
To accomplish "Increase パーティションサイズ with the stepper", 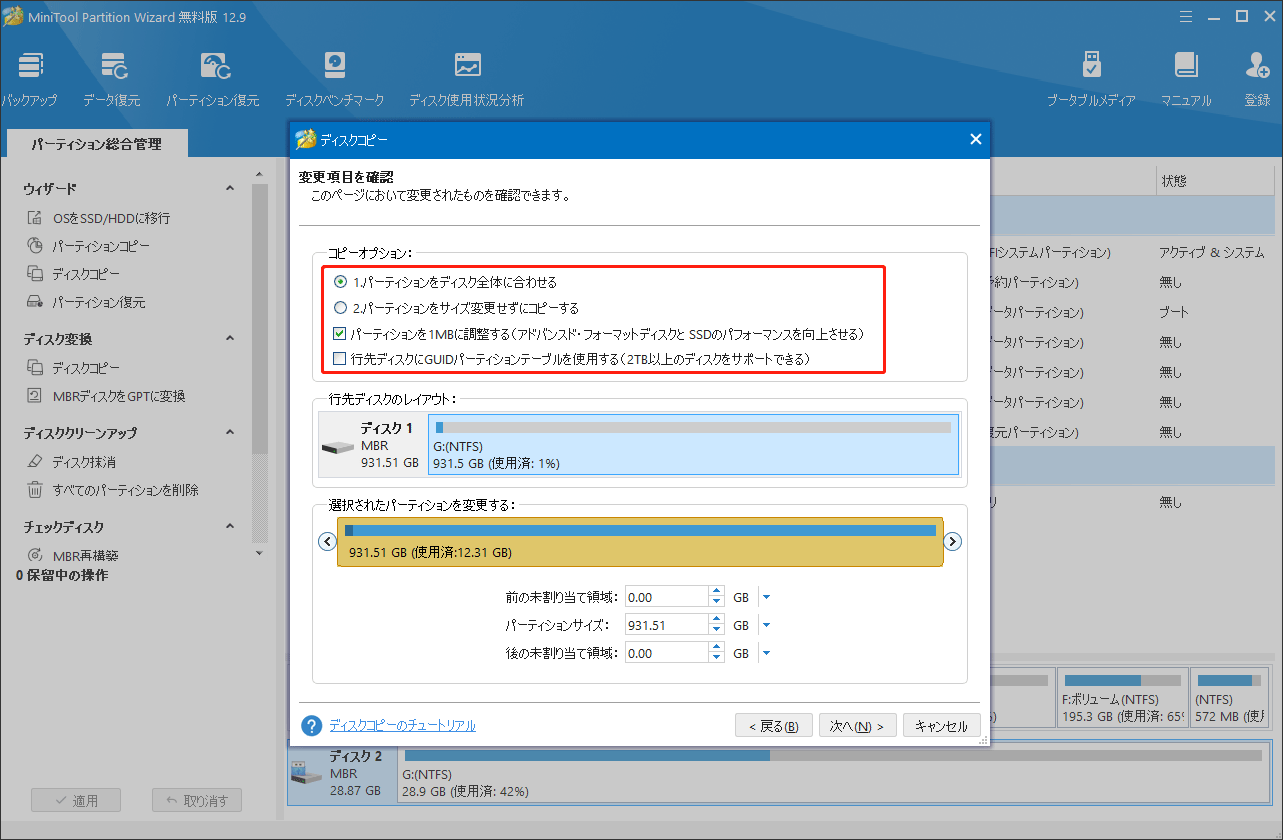I will (x=716, y=620).
